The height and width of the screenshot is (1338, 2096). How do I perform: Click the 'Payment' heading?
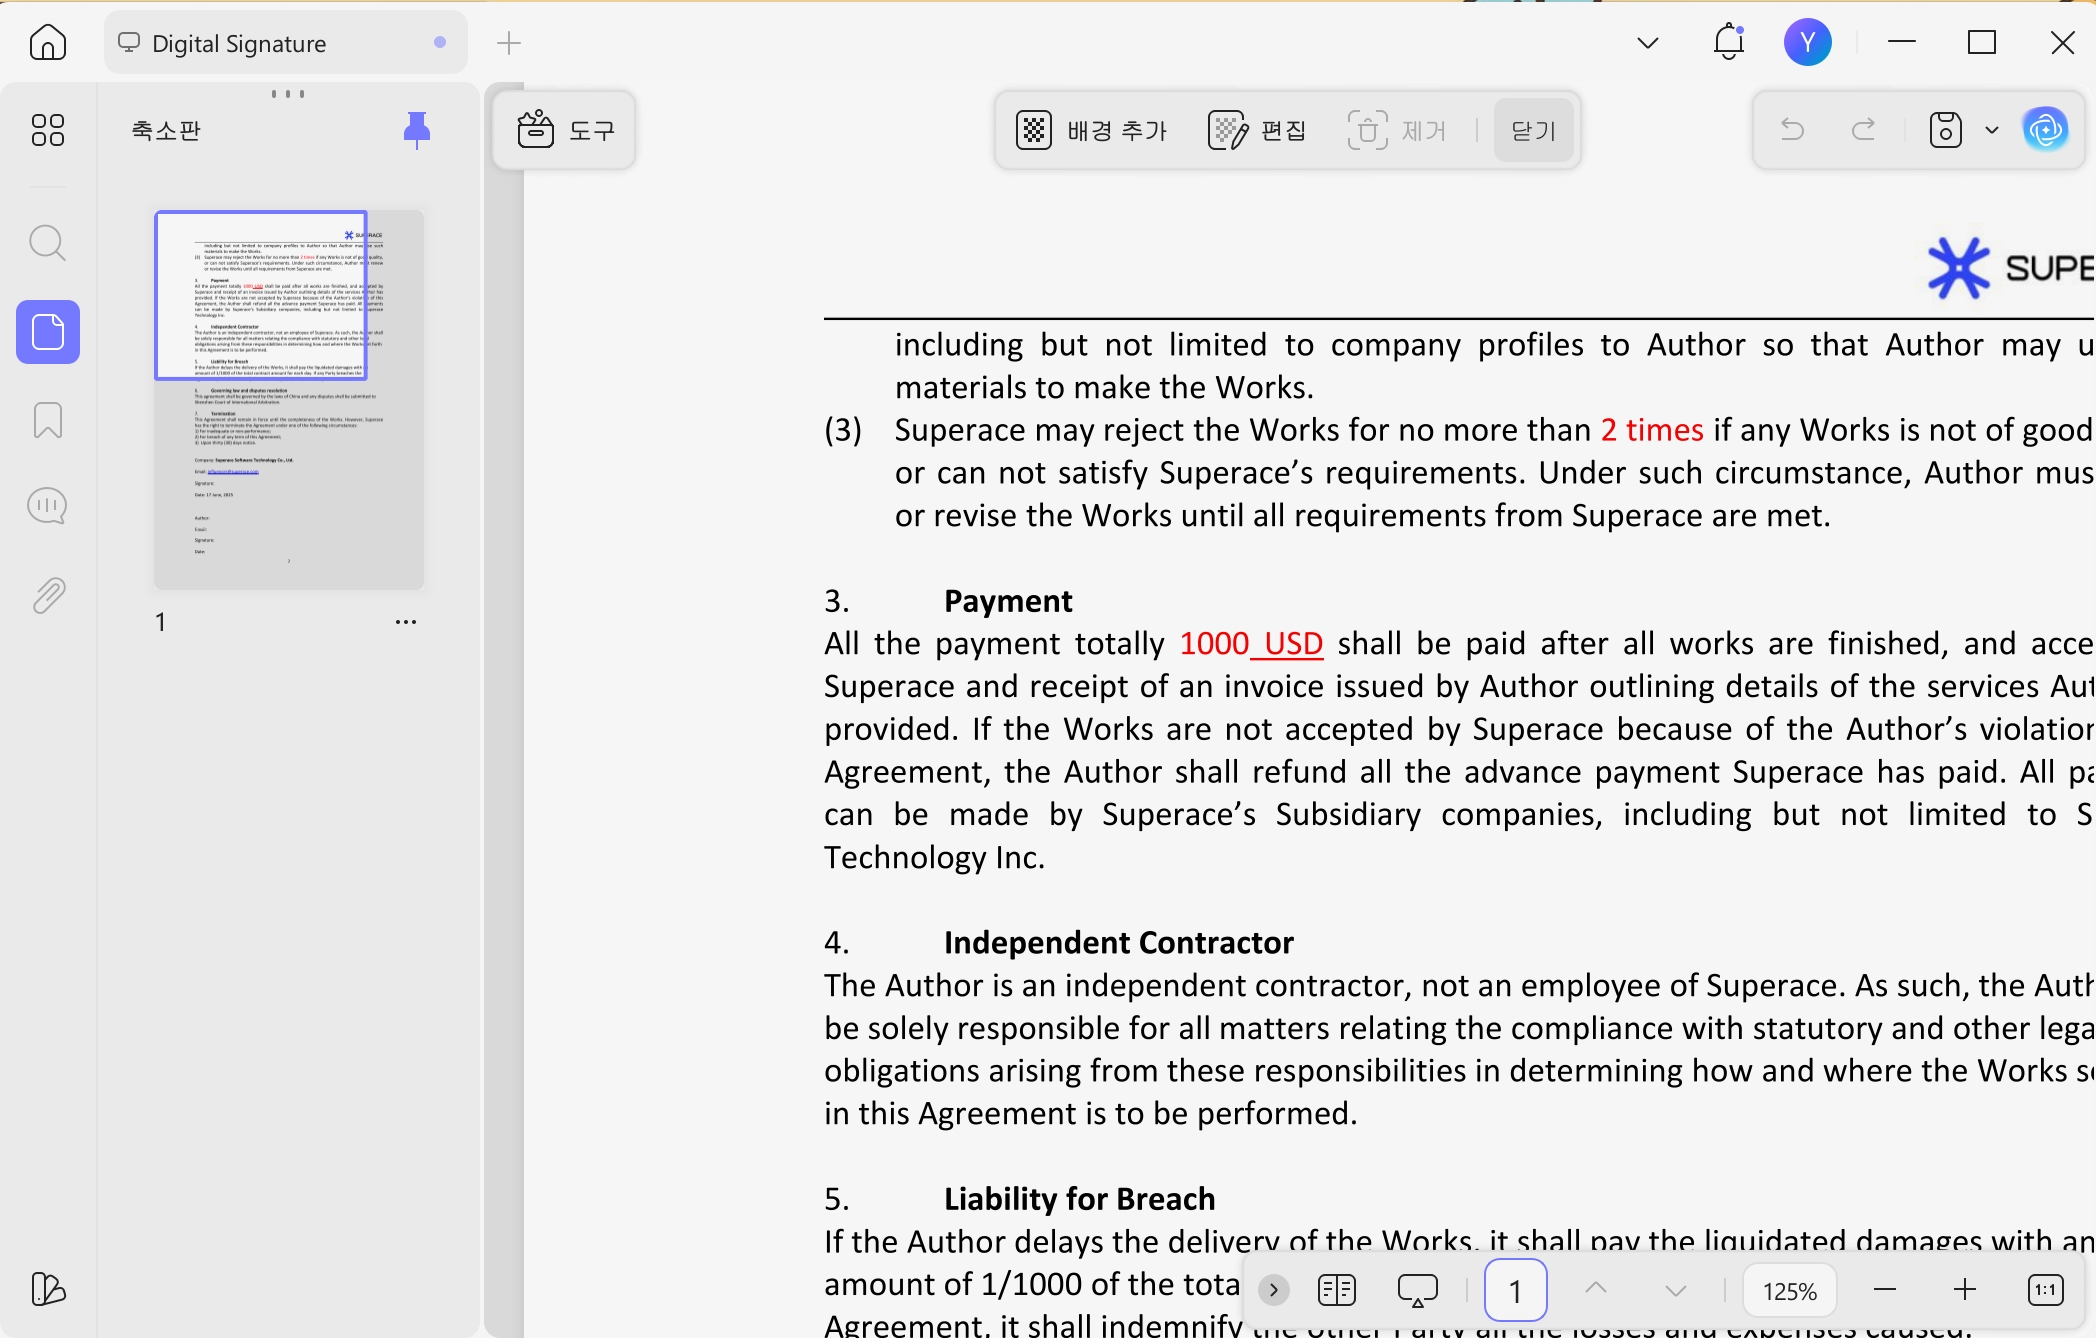tap(1008, 601)
